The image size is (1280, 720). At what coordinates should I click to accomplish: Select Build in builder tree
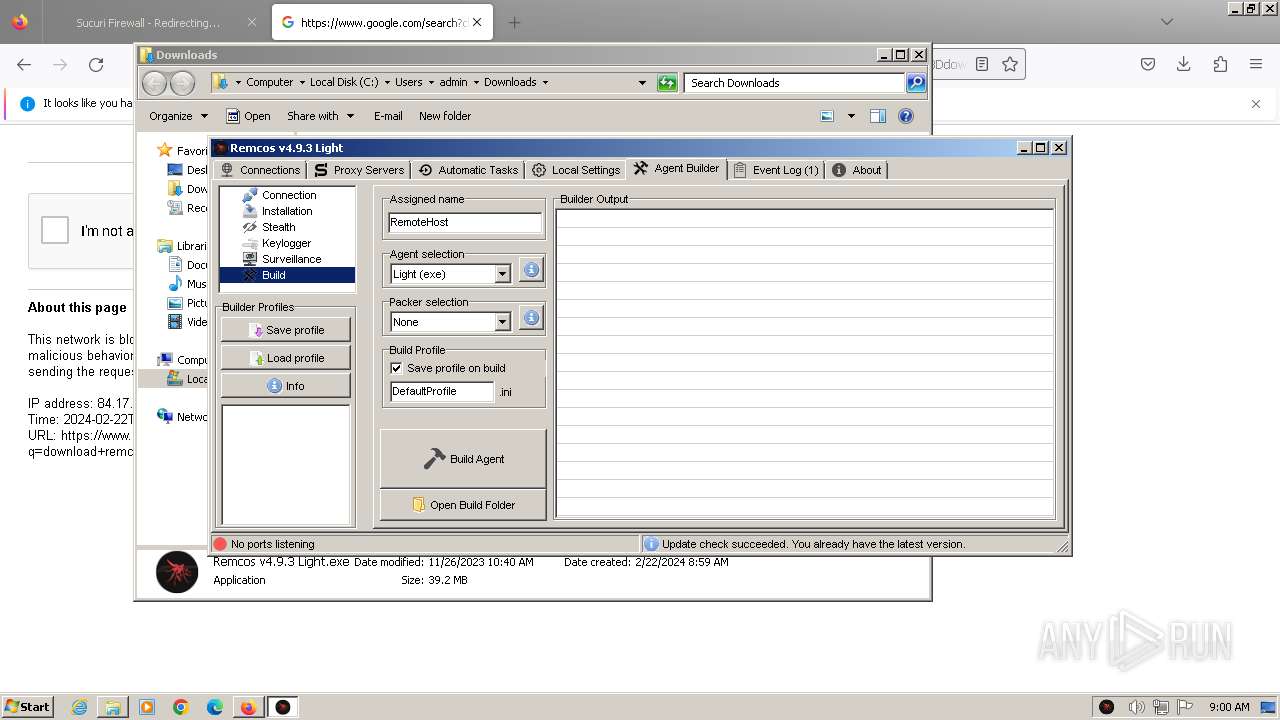pos(273,275)
